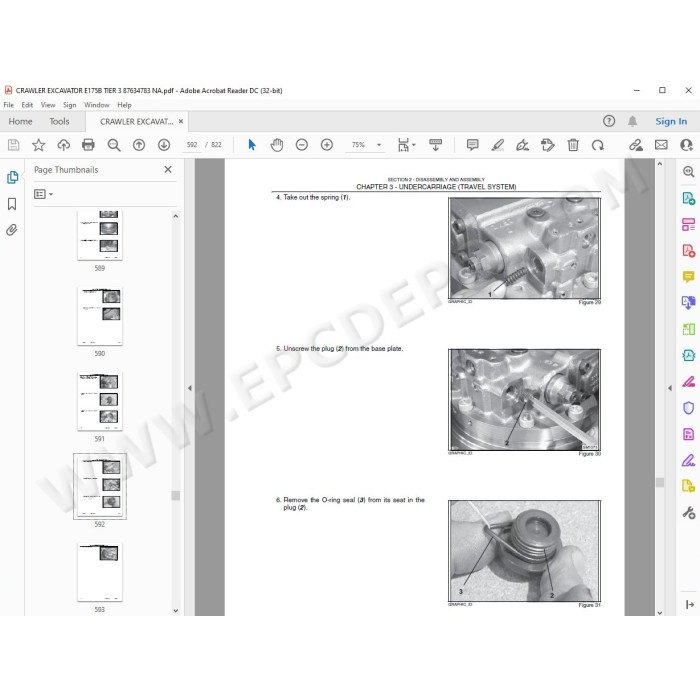
Task: Open the Comment tool in right pane
Action: click(x=688, y=277)
